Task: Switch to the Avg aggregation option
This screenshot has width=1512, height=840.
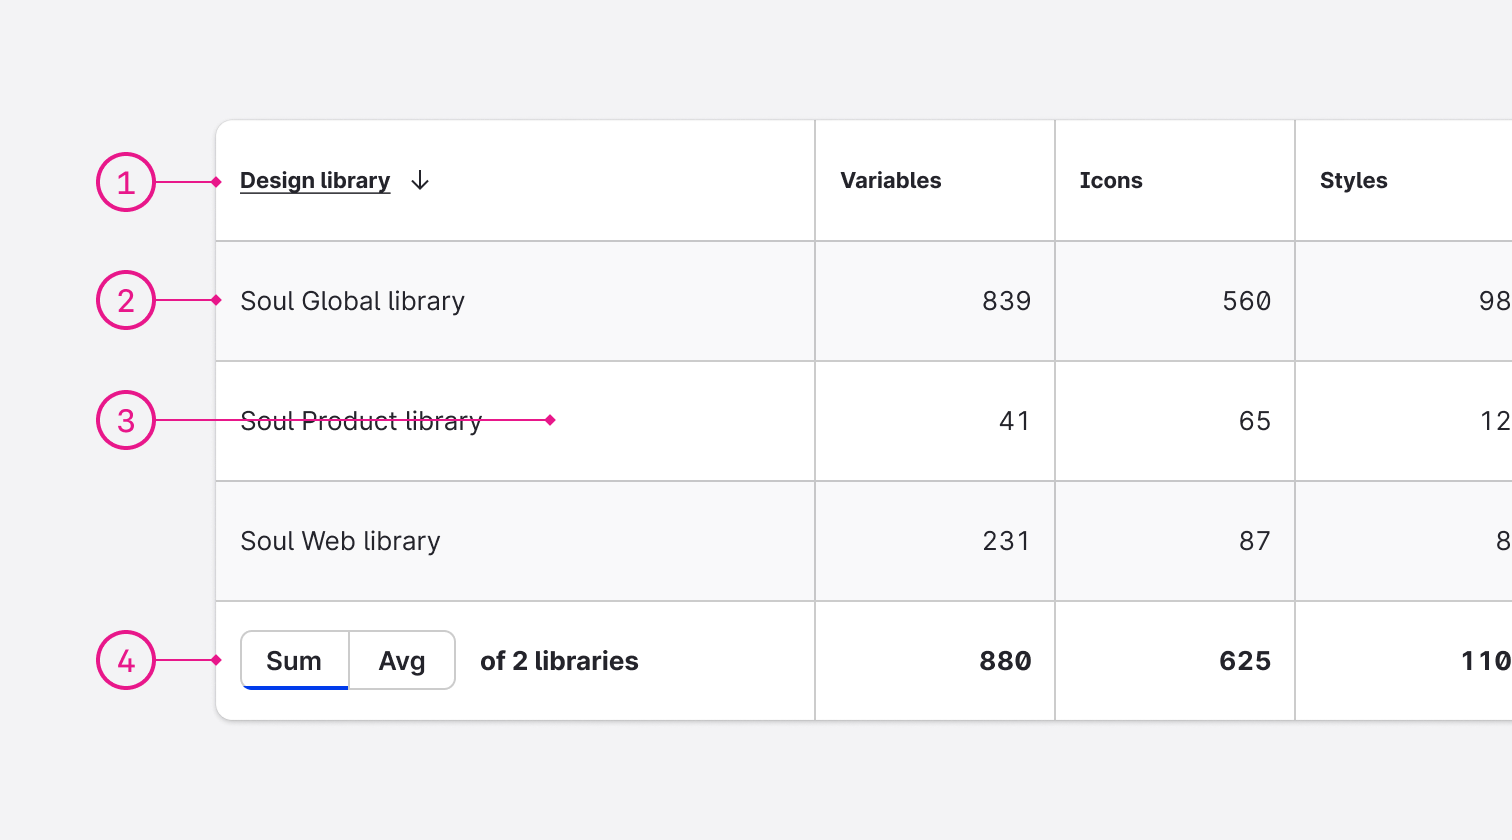Action: (402, 660)
